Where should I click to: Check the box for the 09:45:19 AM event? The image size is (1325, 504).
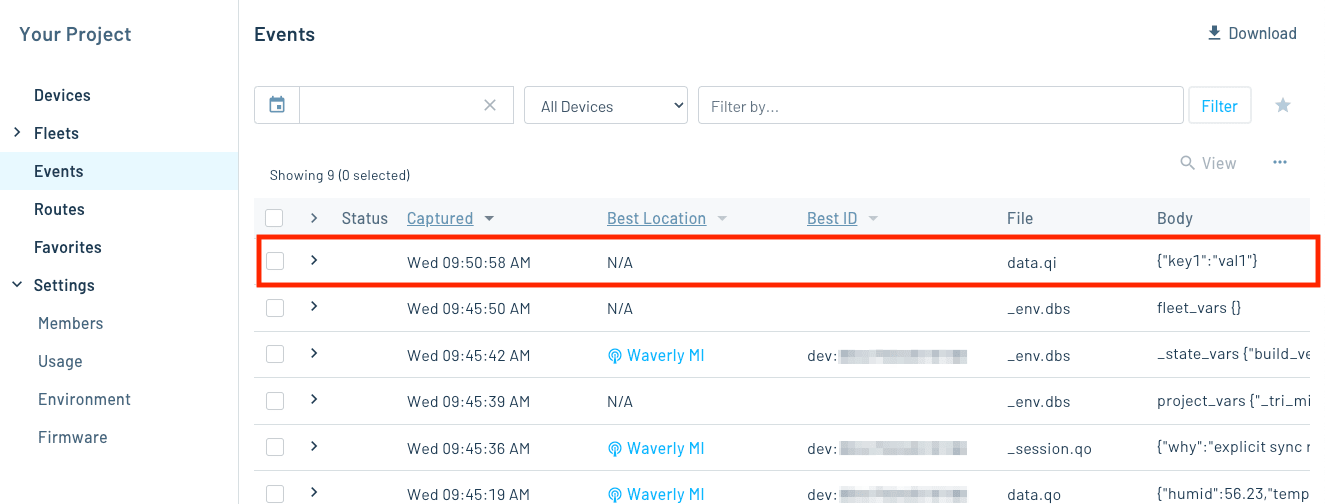point(275,493)
